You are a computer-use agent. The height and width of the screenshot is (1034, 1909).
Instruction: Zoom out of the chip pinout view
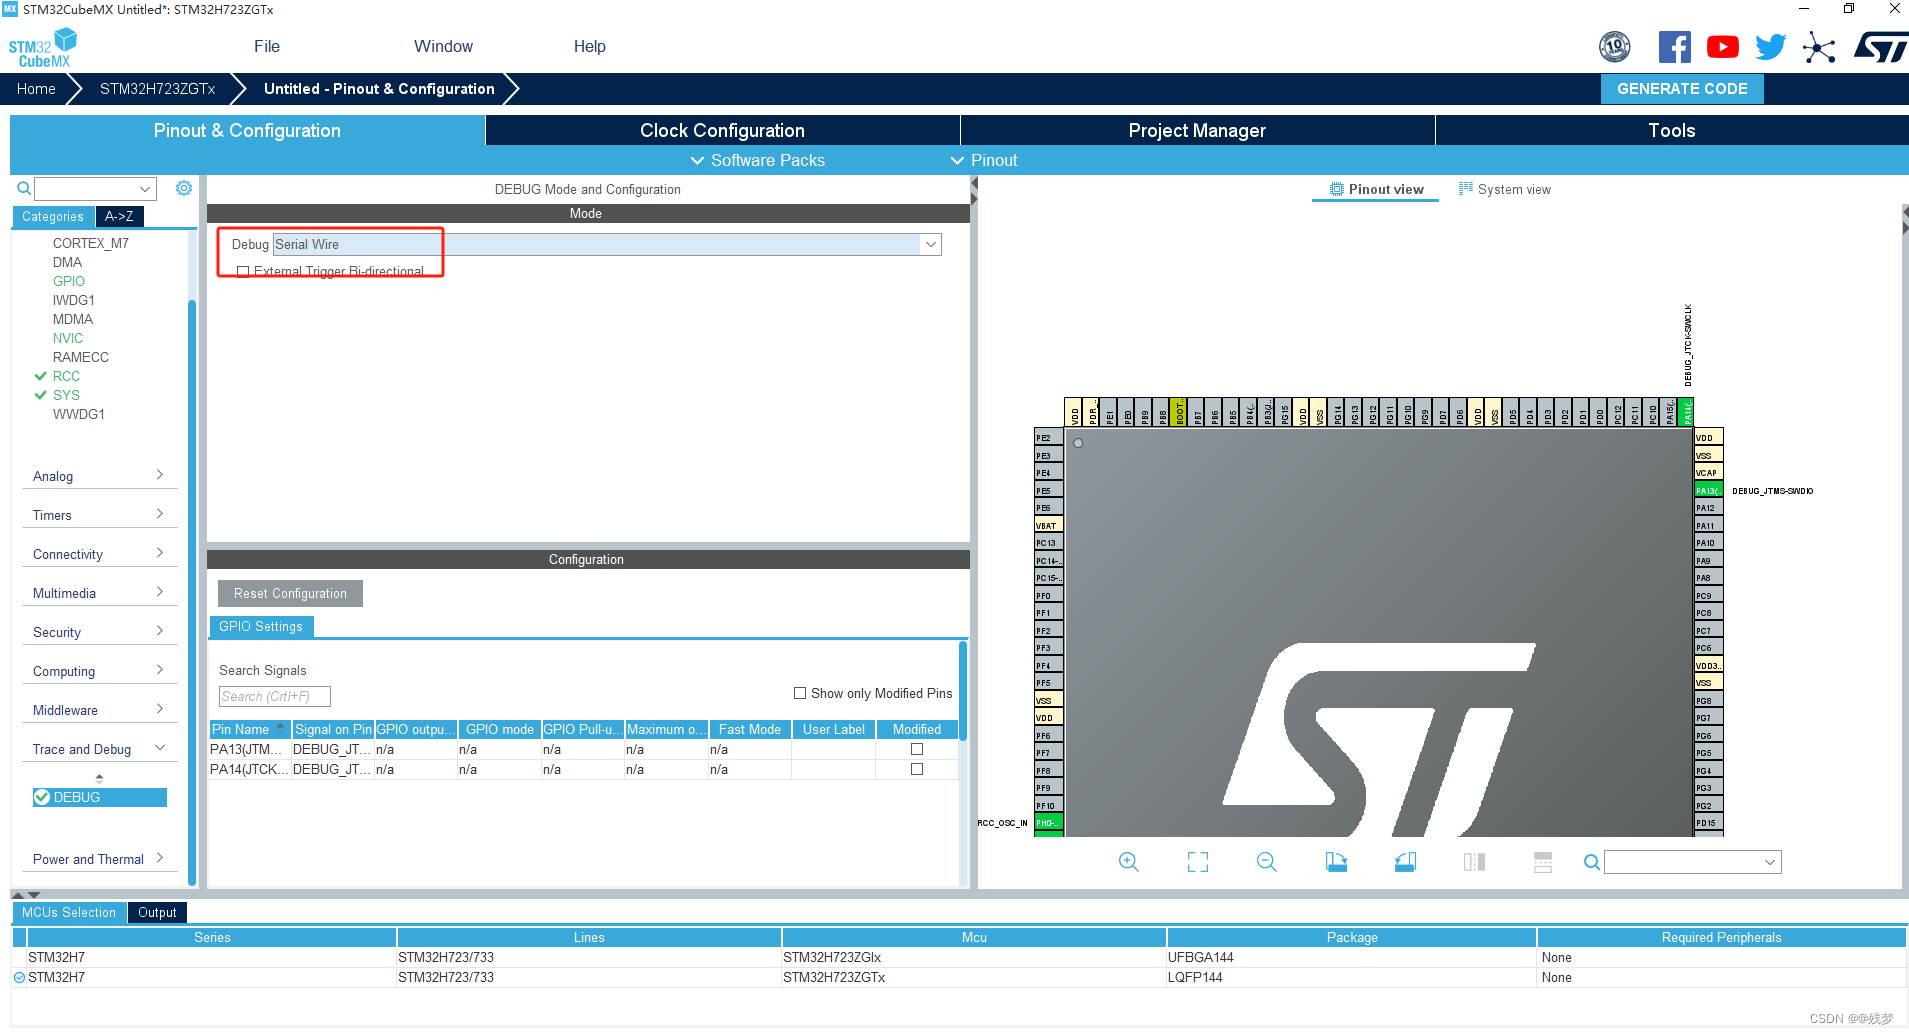click(1266, 862)
